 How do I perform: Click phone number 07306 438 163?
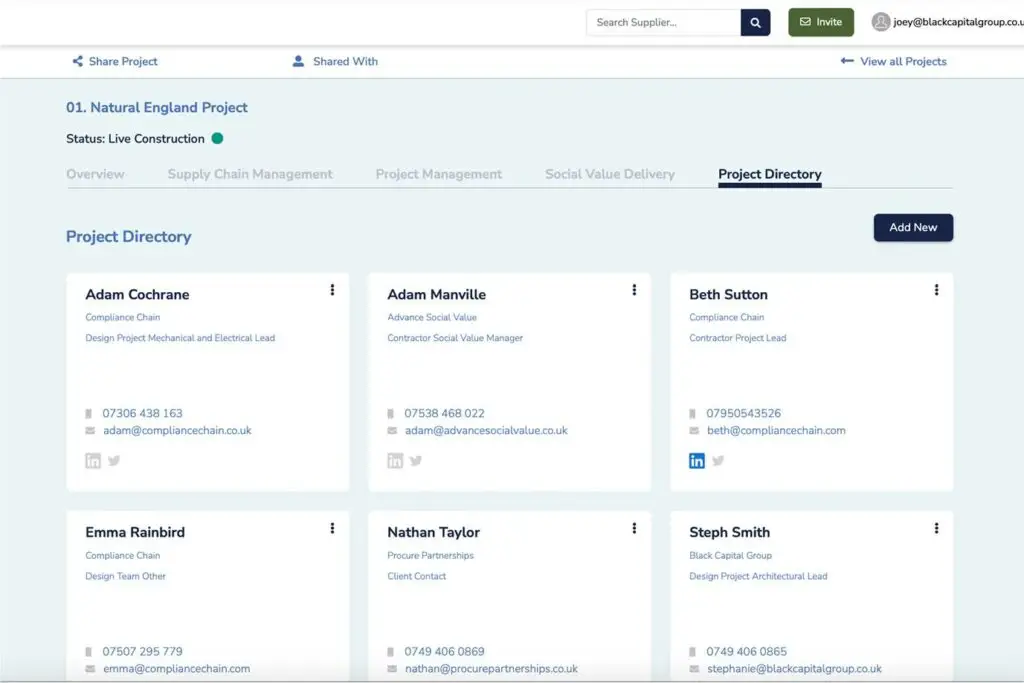point(142,413)
